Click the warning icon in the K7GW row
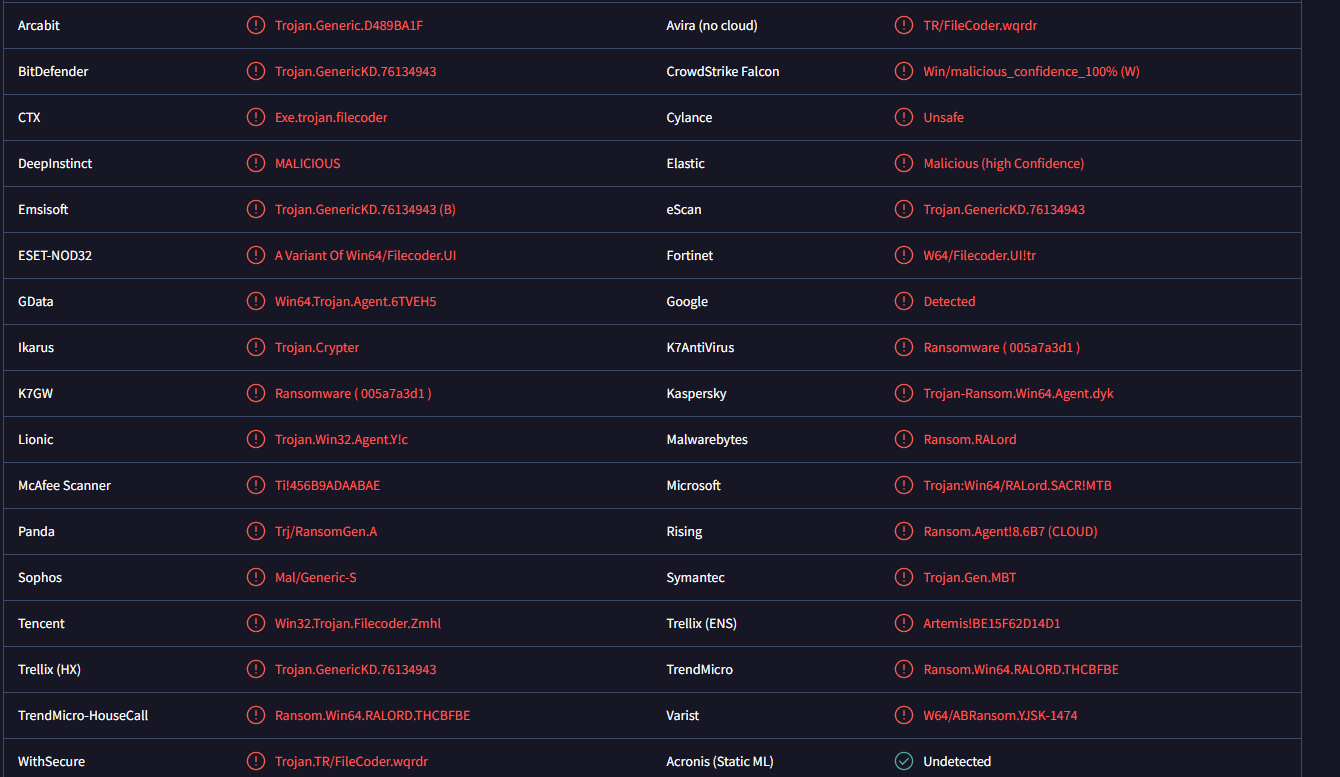The height and width of the screenshot is (777, 1340). [256, 393]
